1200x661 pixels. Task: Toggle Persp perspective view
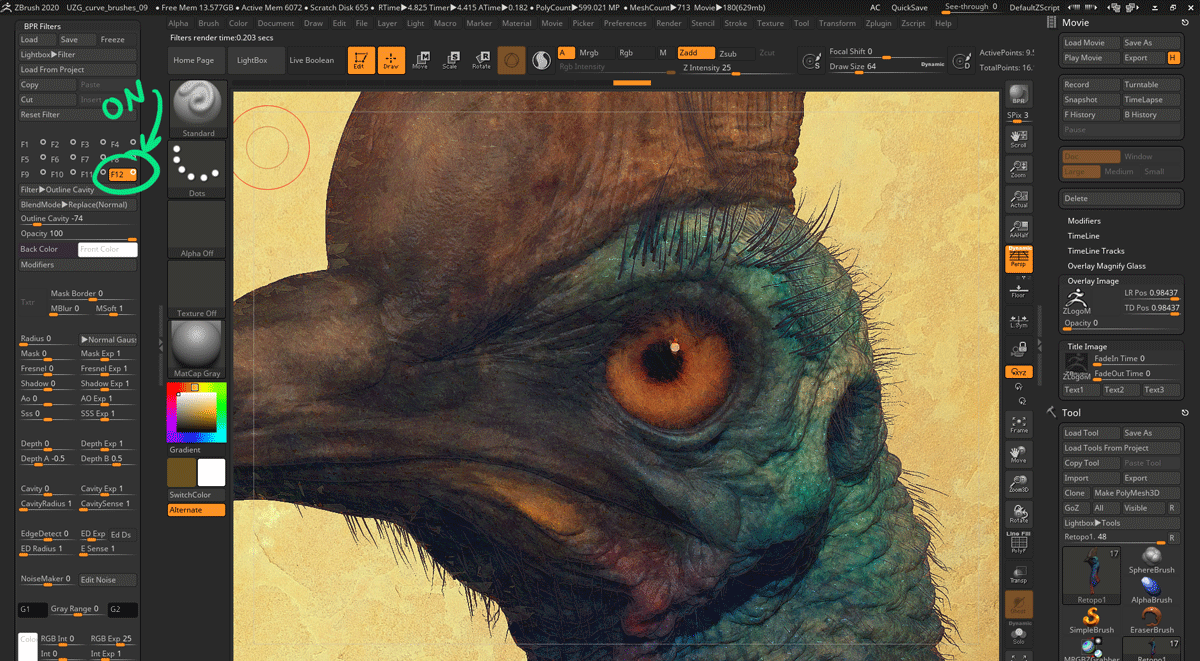pyautogui.click(x=1018, y=258)
